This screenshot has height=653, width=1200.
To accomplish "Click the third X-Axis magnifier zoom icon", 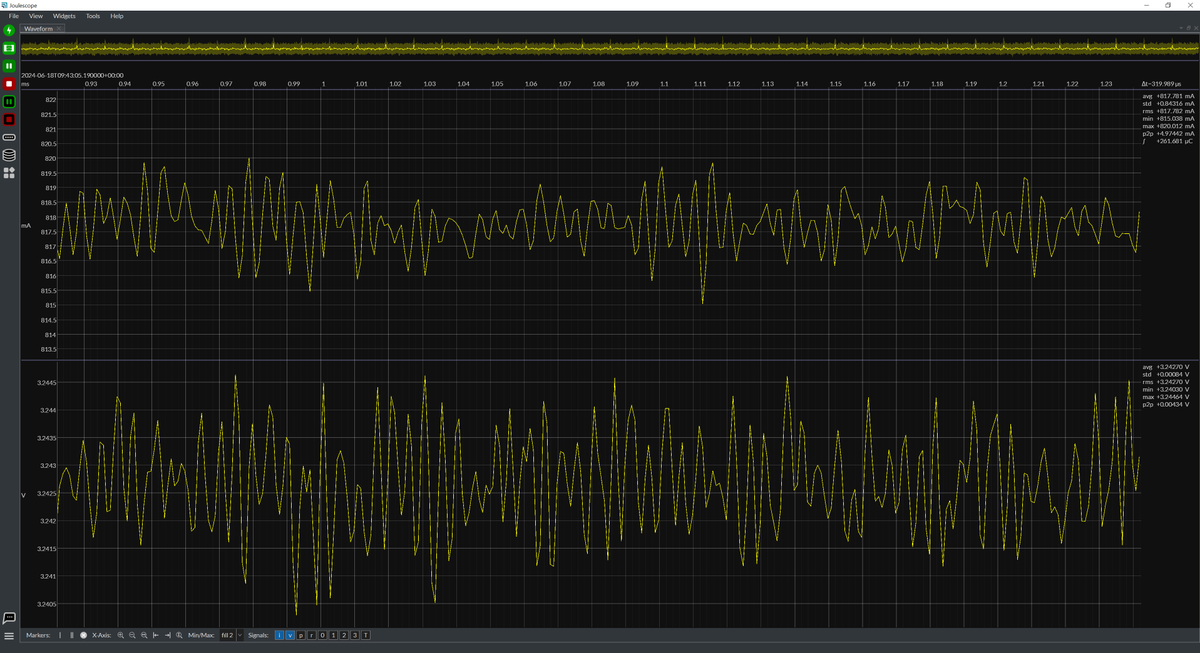I will 144,635.
